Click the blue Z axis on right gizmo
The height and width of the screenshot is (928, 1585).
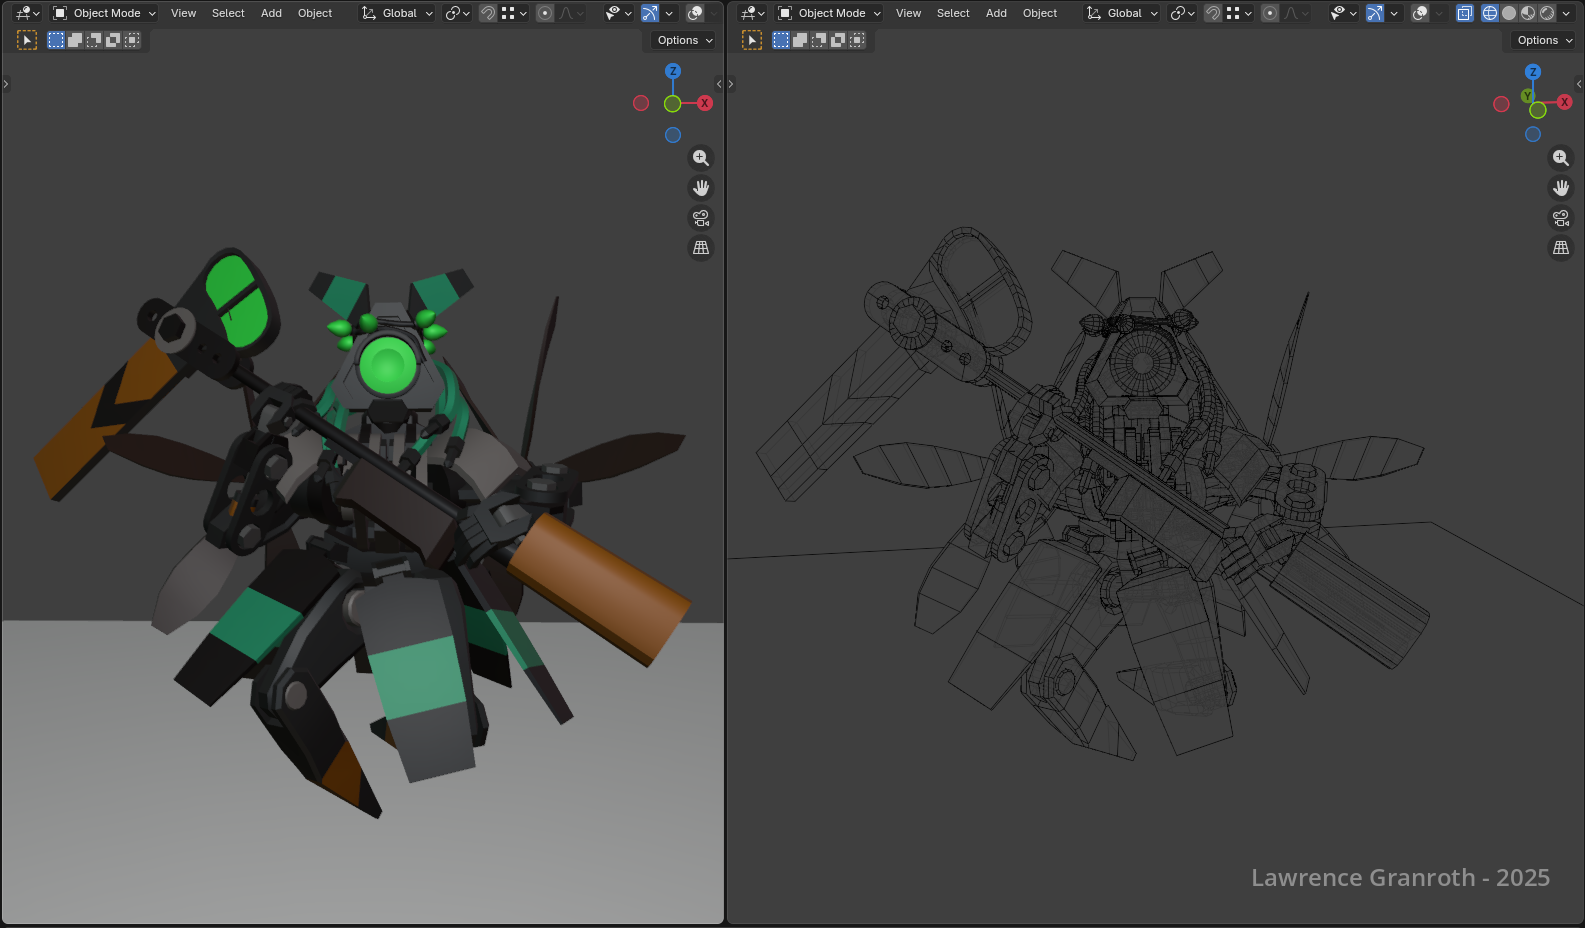pyautogui.click(x=1533, y=72)
